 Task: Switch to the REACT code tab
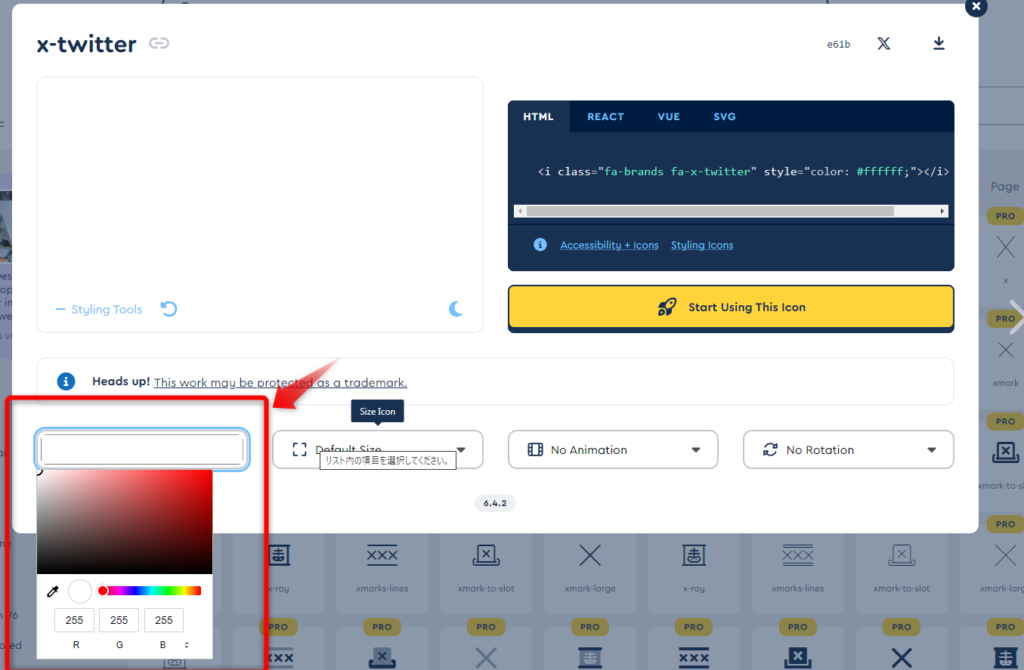coord(605,117)
